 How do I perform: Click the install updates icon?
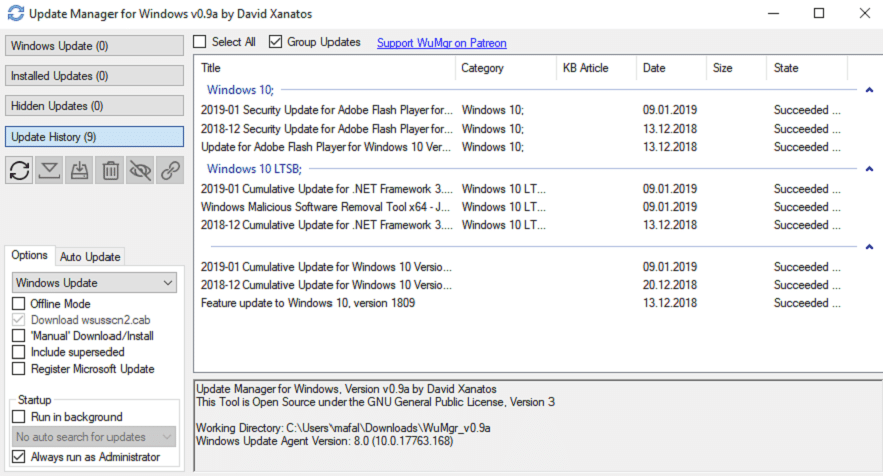79,170
